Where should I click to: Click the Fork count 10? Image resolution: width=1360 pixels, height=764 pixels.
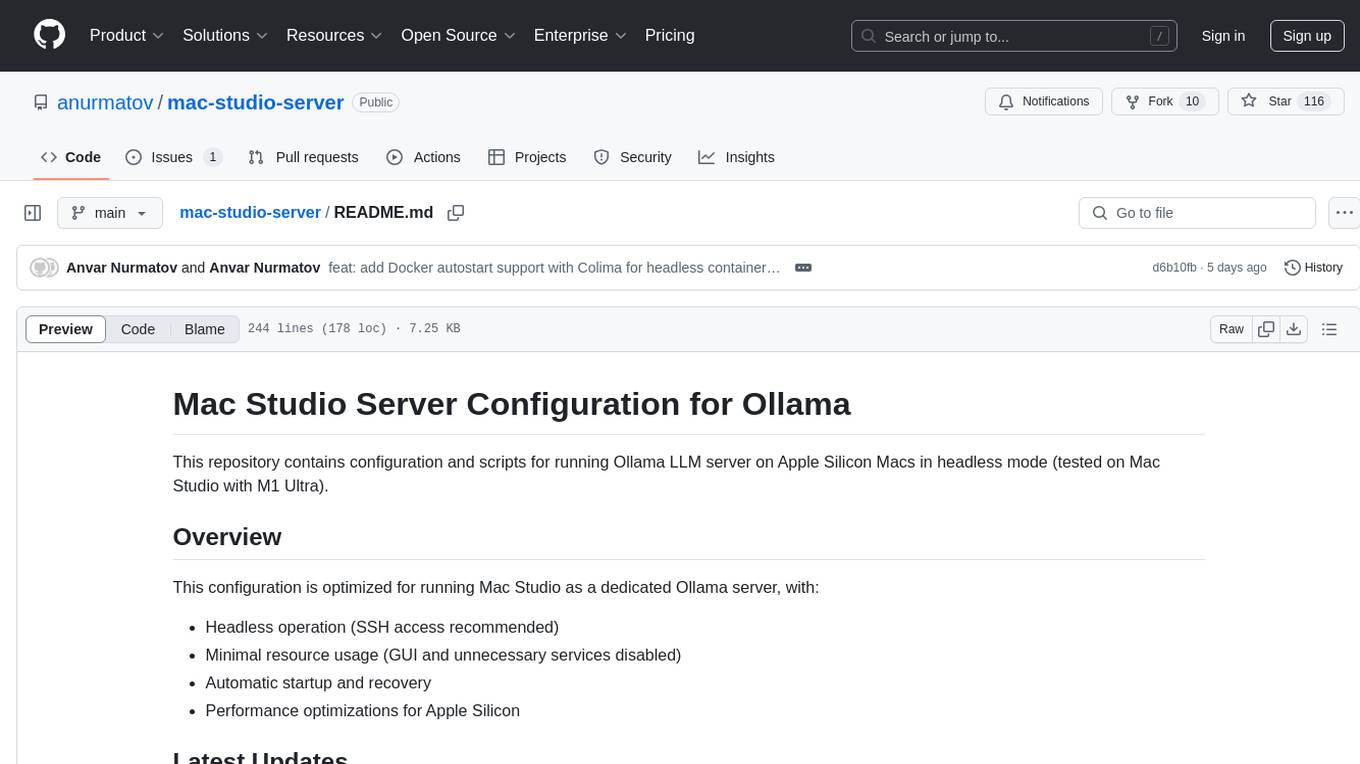pos(1191,102)
